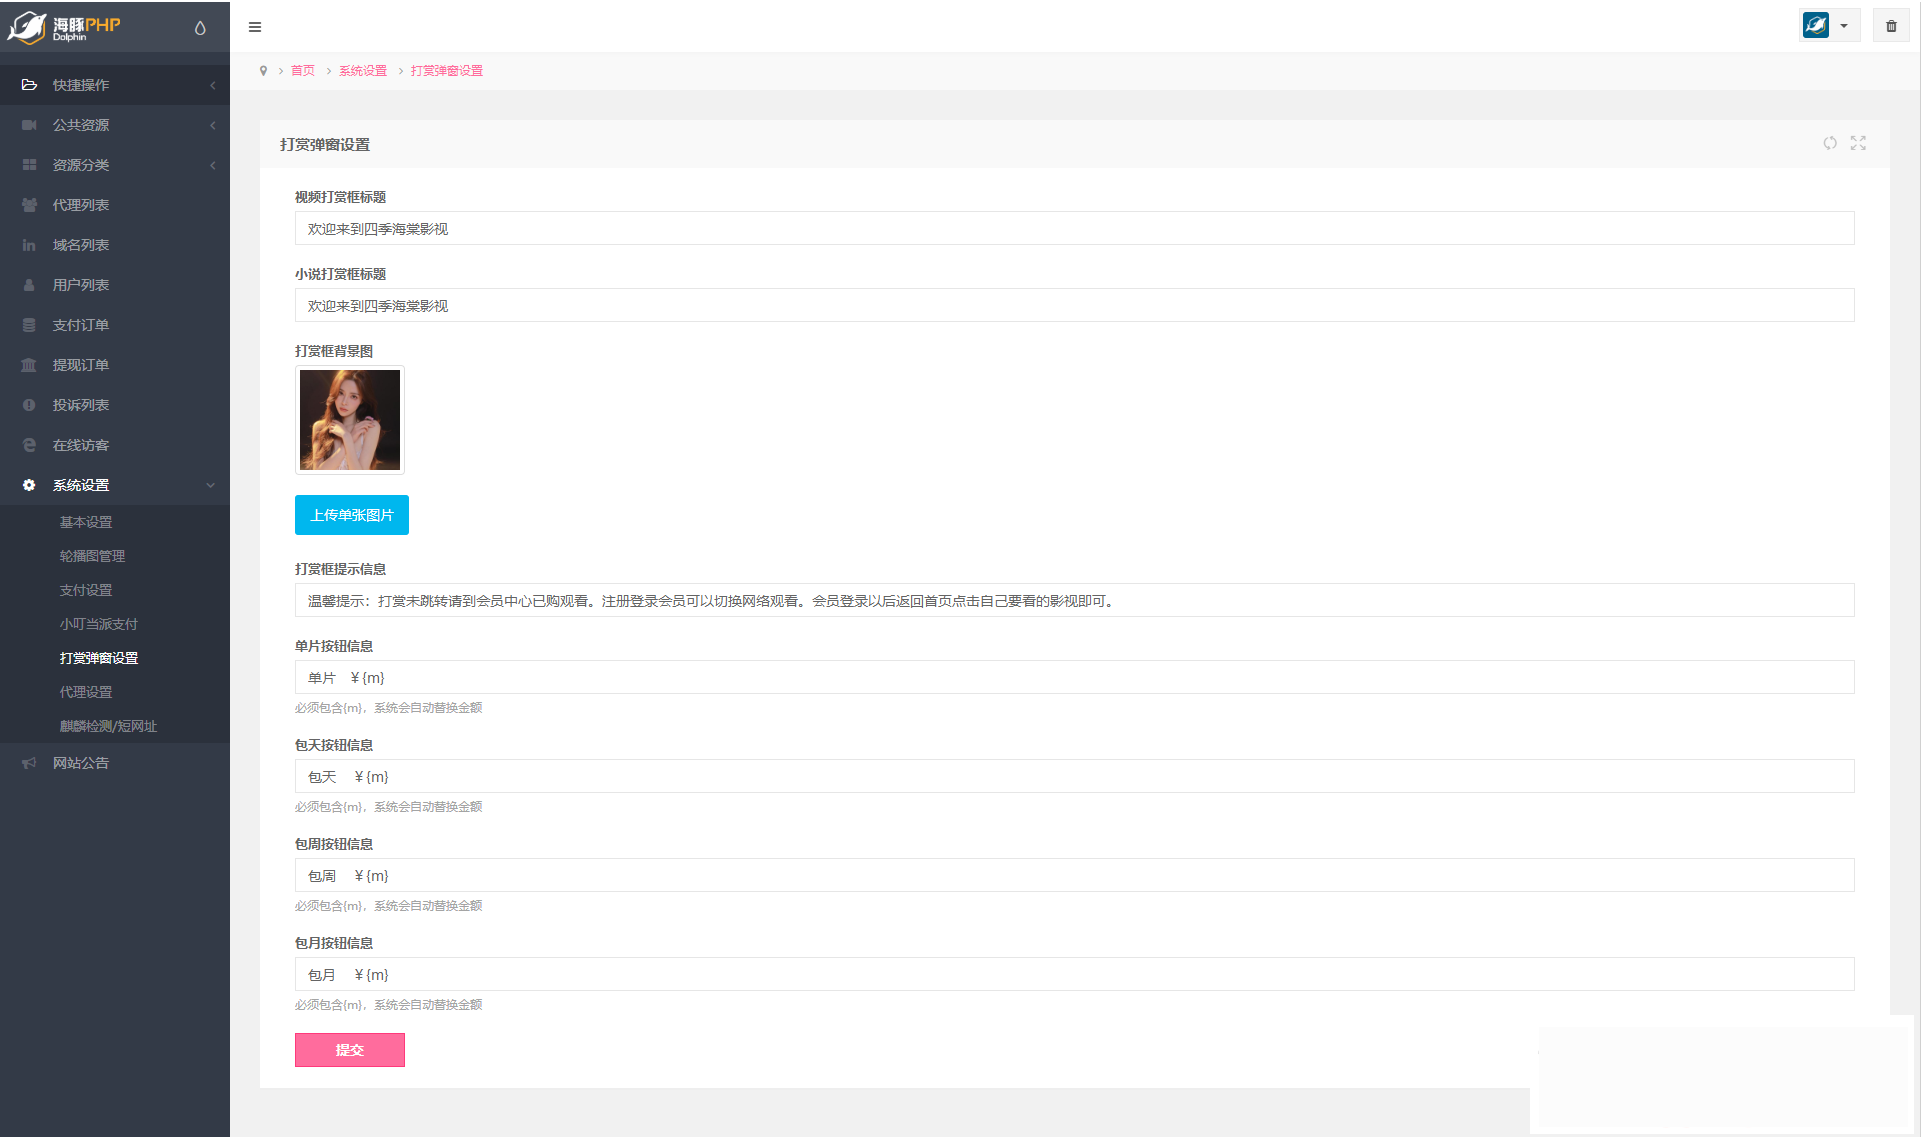Open 基本设置 submenu item
This screenshot has width=1921, height=1137.
pos(86,522)
